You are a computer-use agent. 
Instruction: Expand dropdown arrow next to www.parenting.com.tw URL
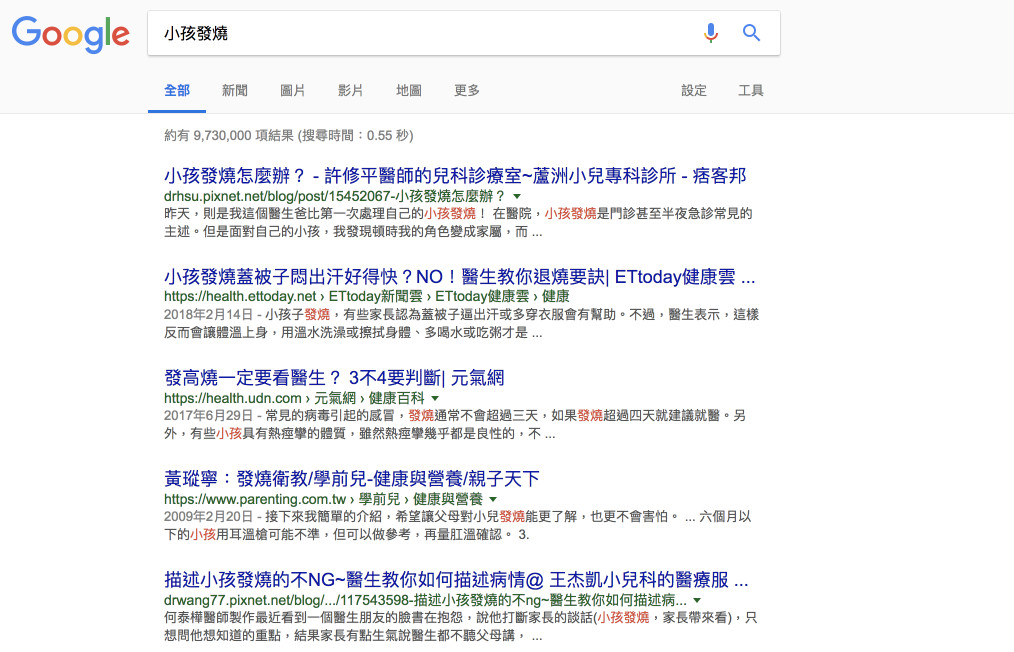coord(493,499)
